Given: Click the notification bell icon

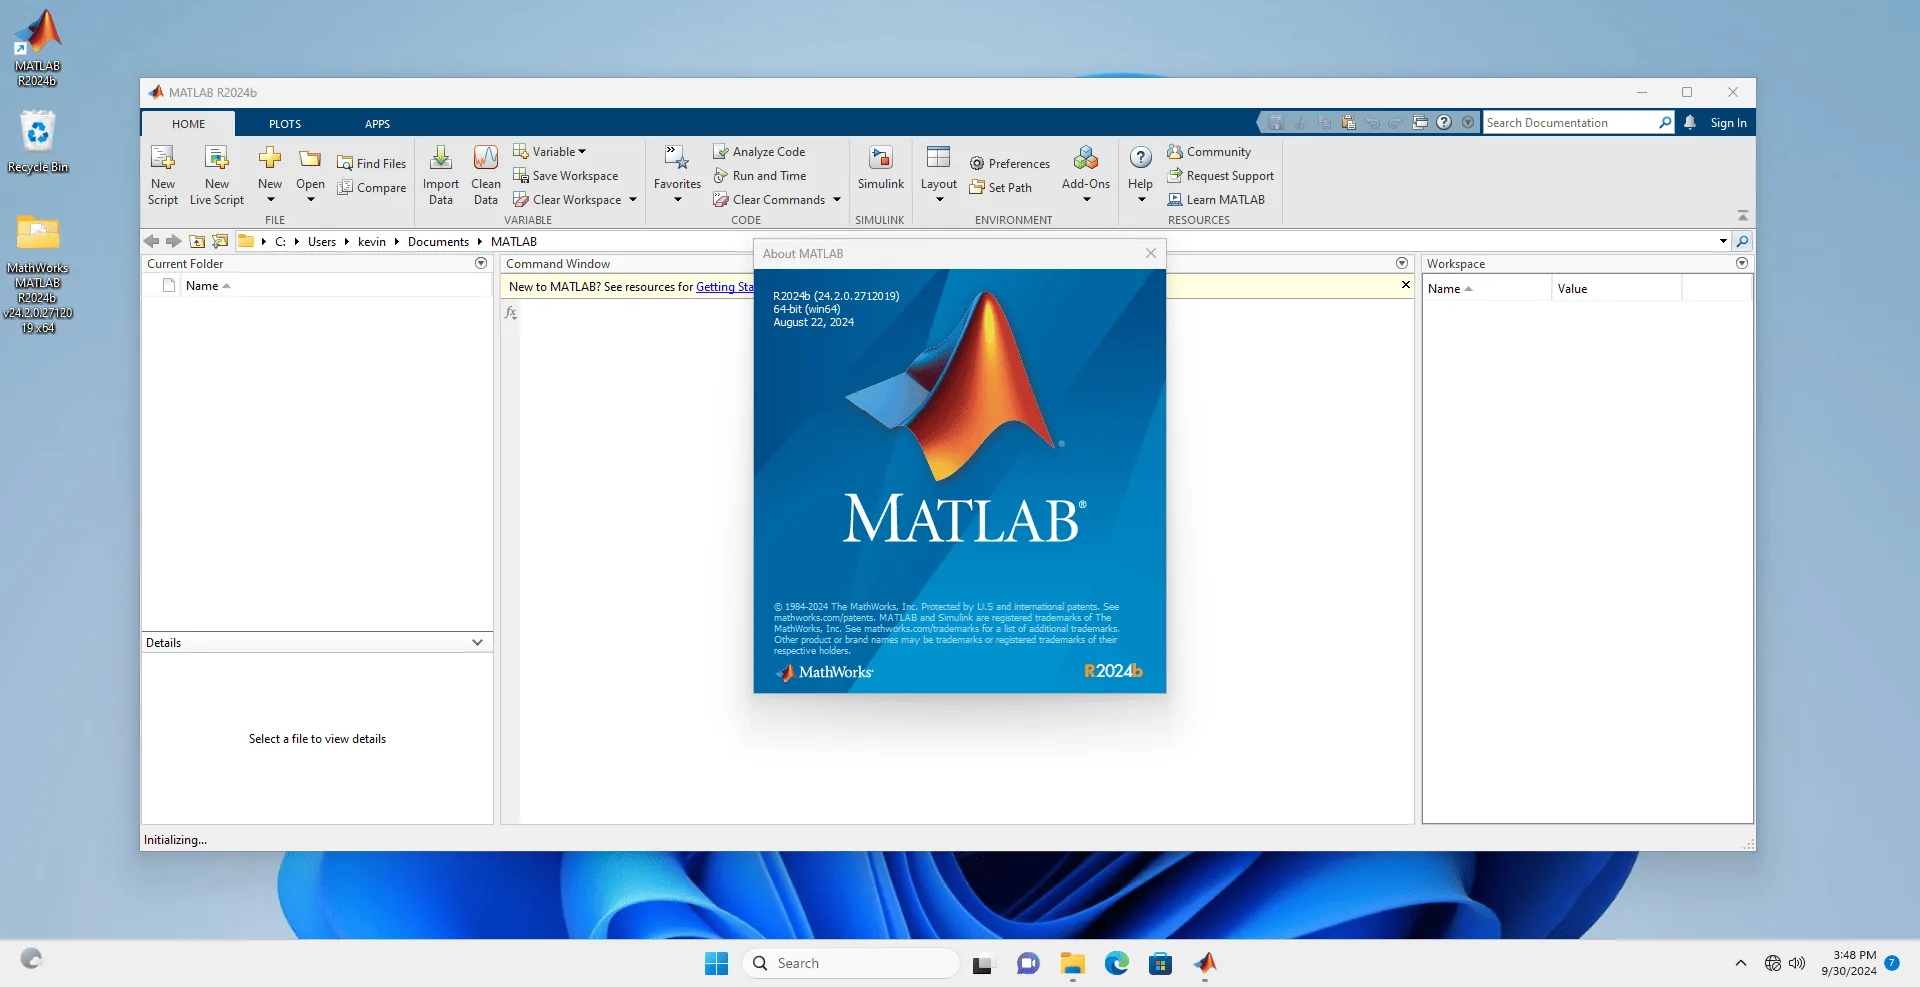Looking at the screenshot, I should [1690, 122].
